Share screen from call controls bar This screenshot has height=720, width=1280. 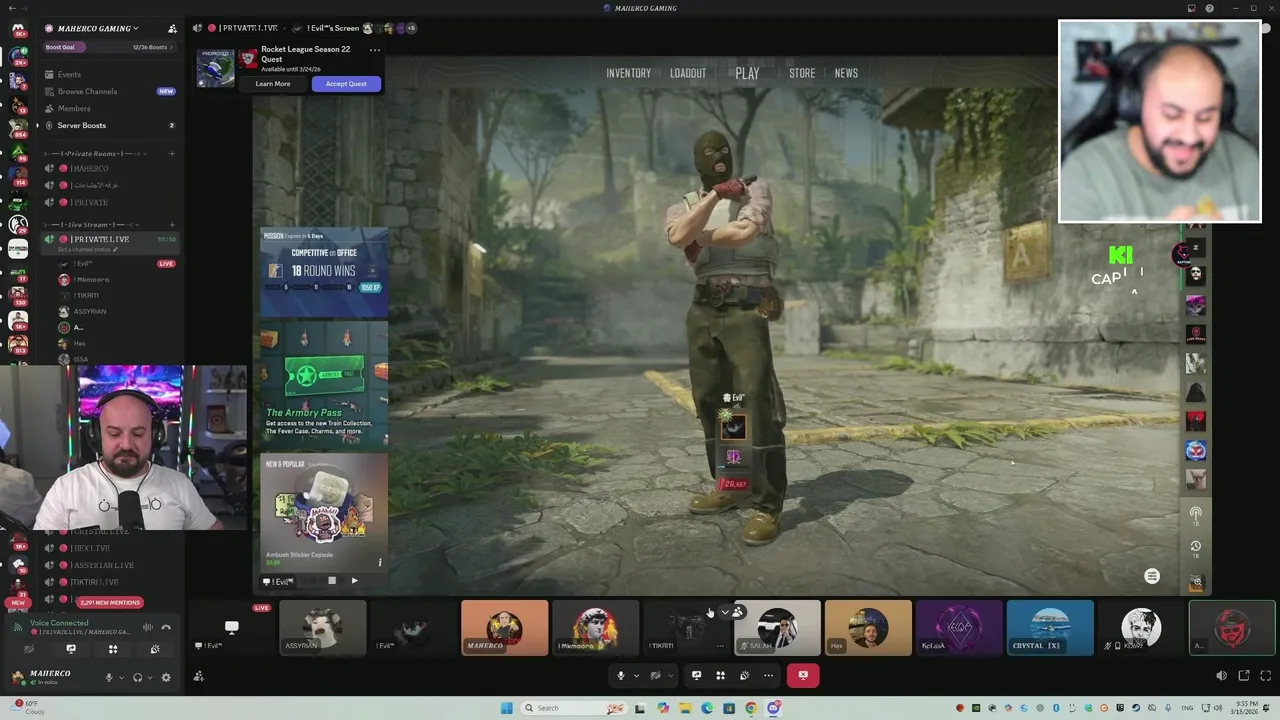pos(696,675)
